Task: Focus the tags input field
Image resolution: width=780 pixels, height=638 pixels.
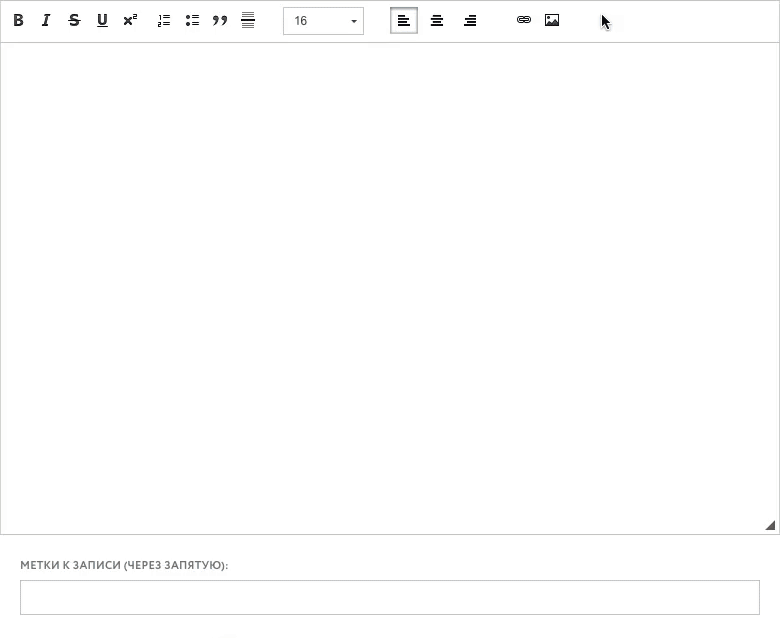Action: click(x=390, y=597)
